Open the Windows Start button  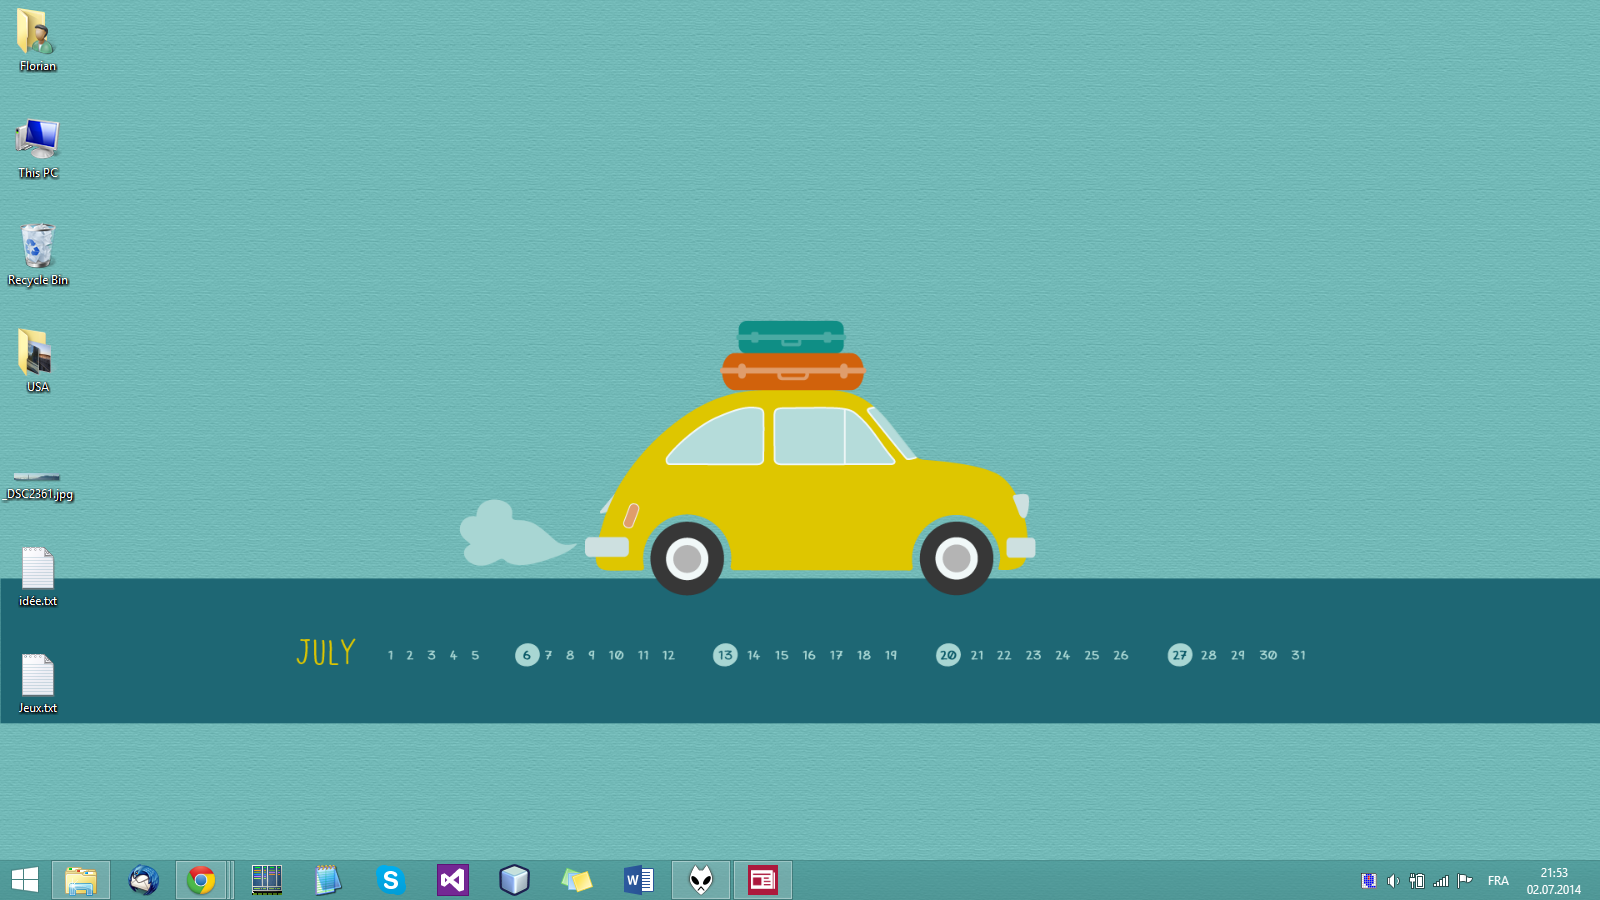click(x=25, y=880)
